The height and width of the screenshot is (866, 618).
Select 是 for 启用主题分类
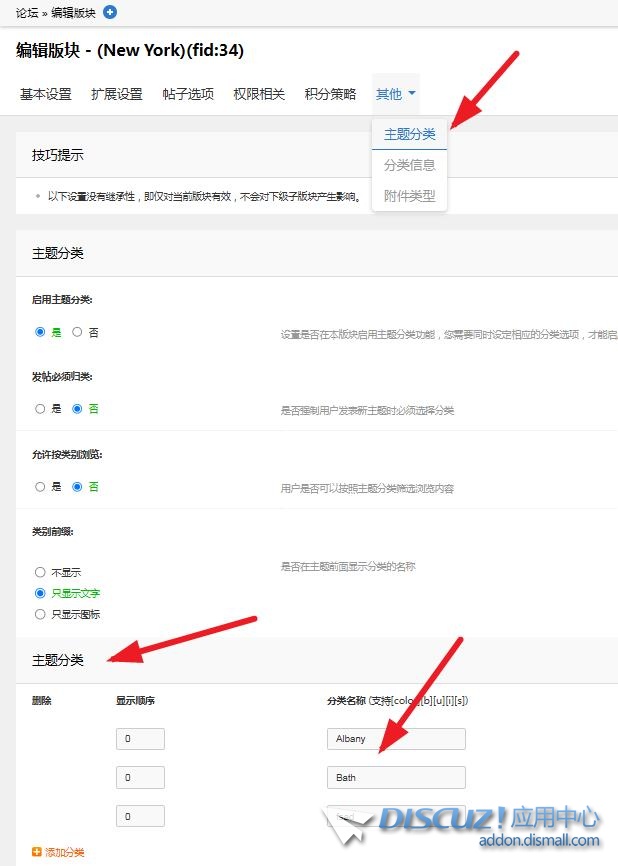pyautogui.click(x=40, y=332)
